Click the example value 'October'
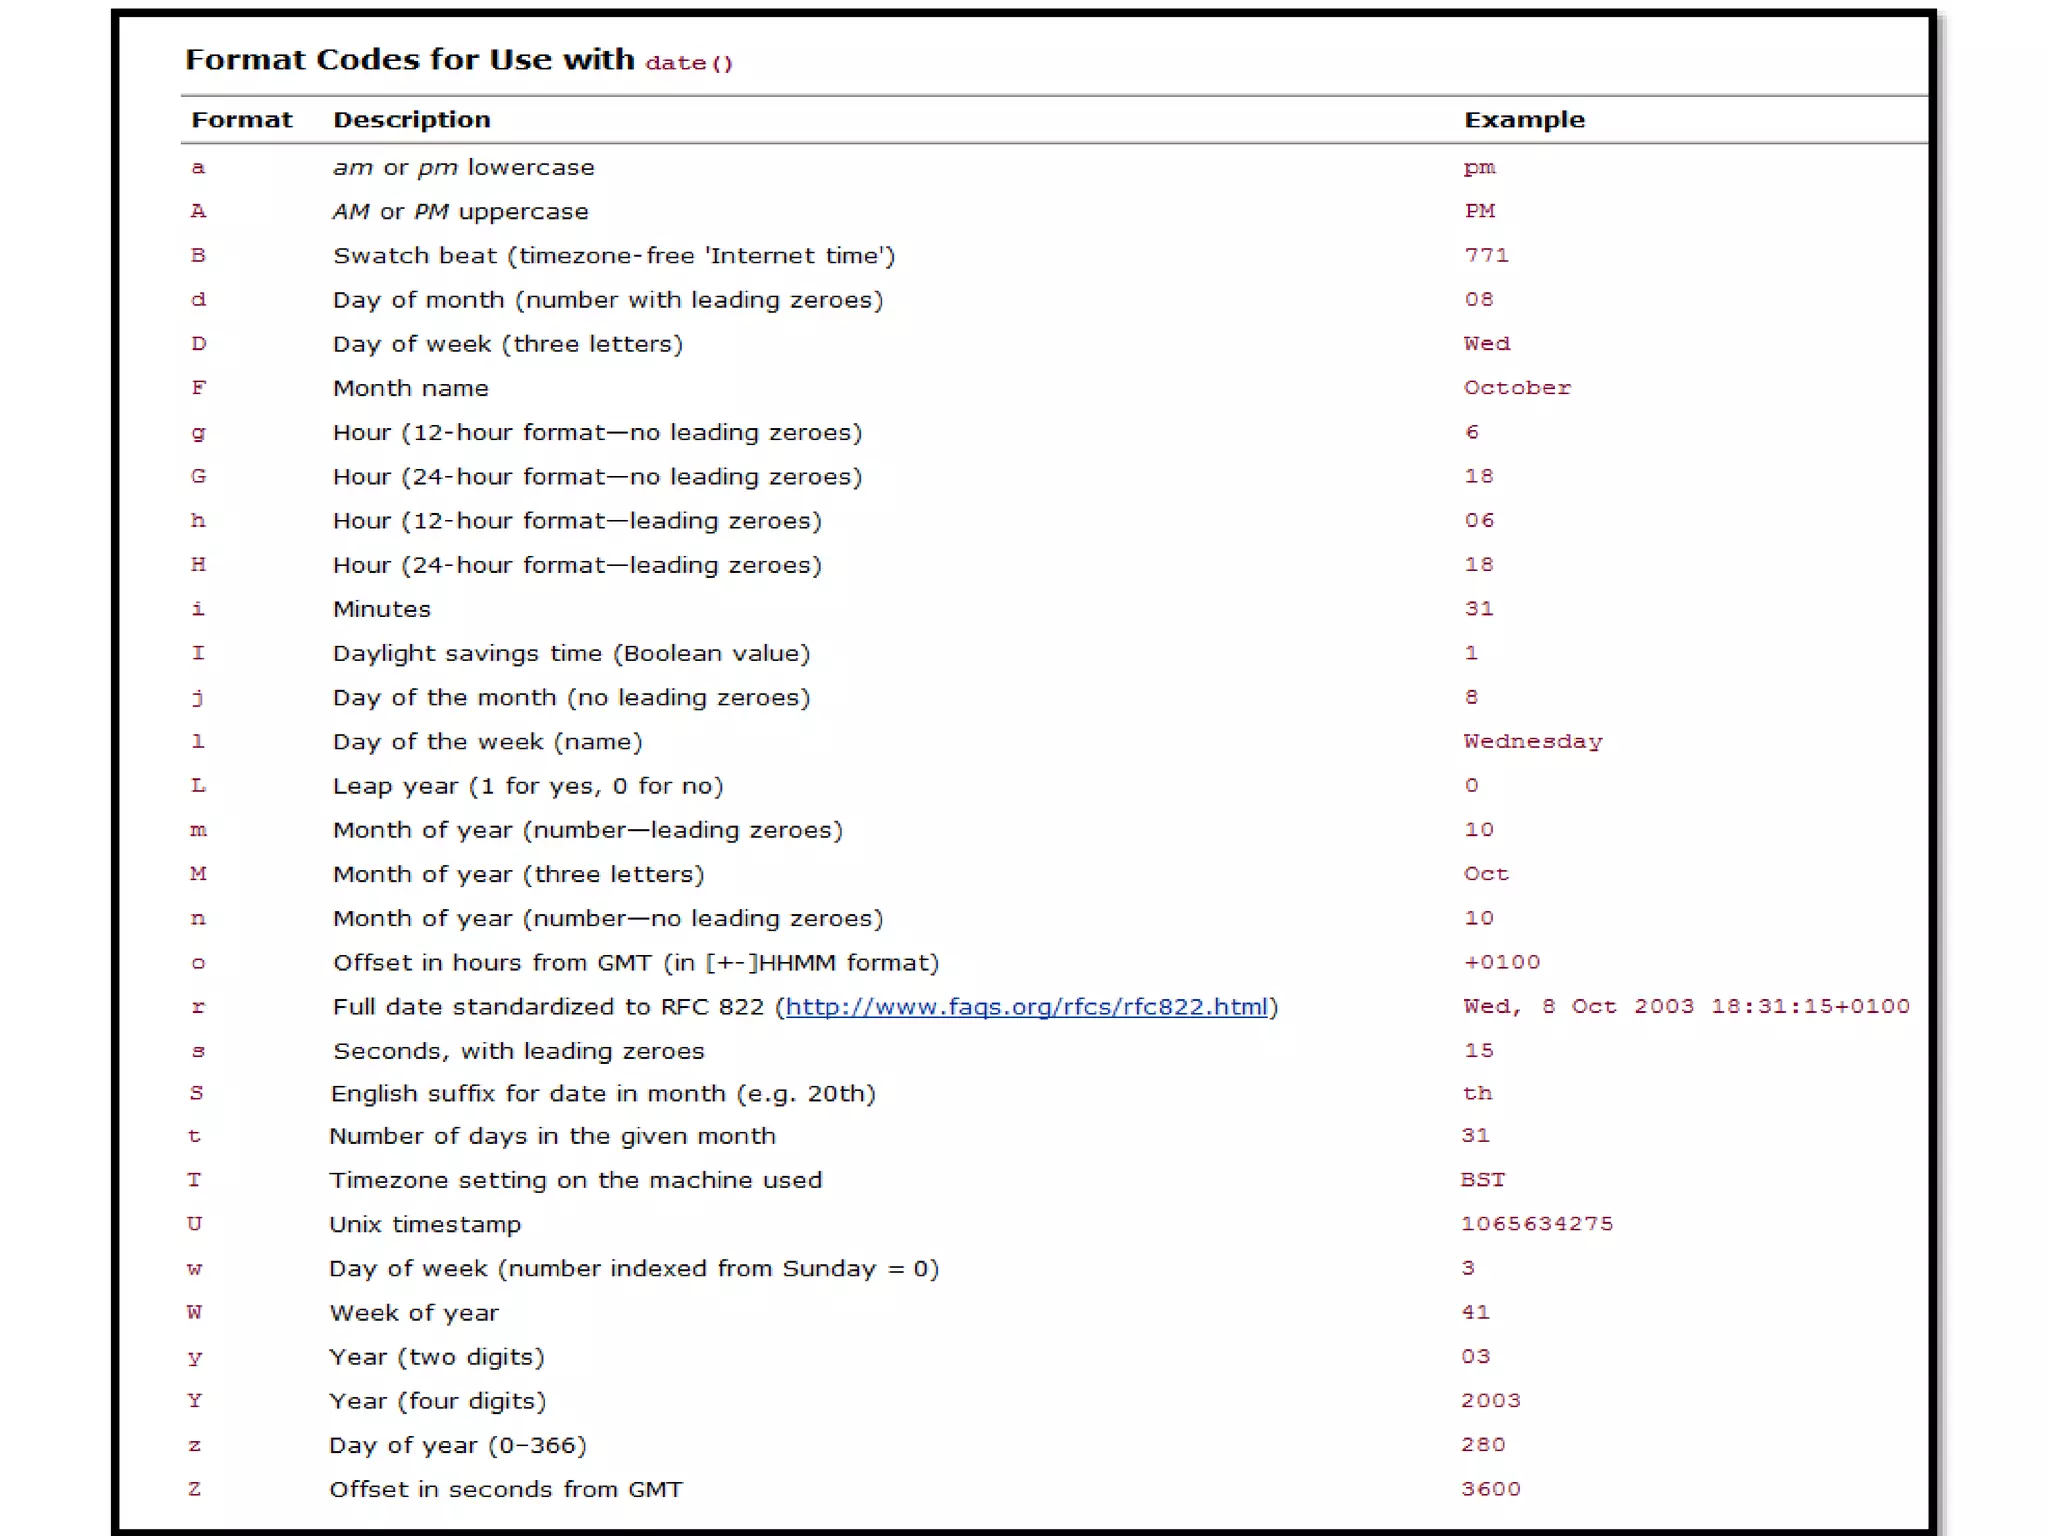The width and height of the screenshot is (2048, 1536). pos(1517,388)
